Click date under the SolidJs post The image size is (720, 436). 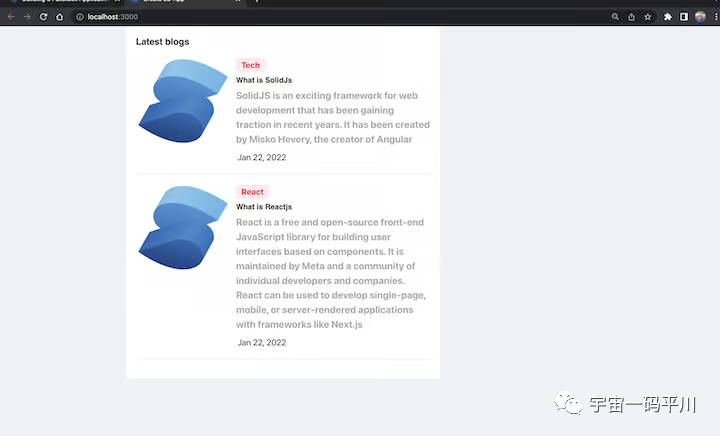pyautogui.click(x=262, y=157)
